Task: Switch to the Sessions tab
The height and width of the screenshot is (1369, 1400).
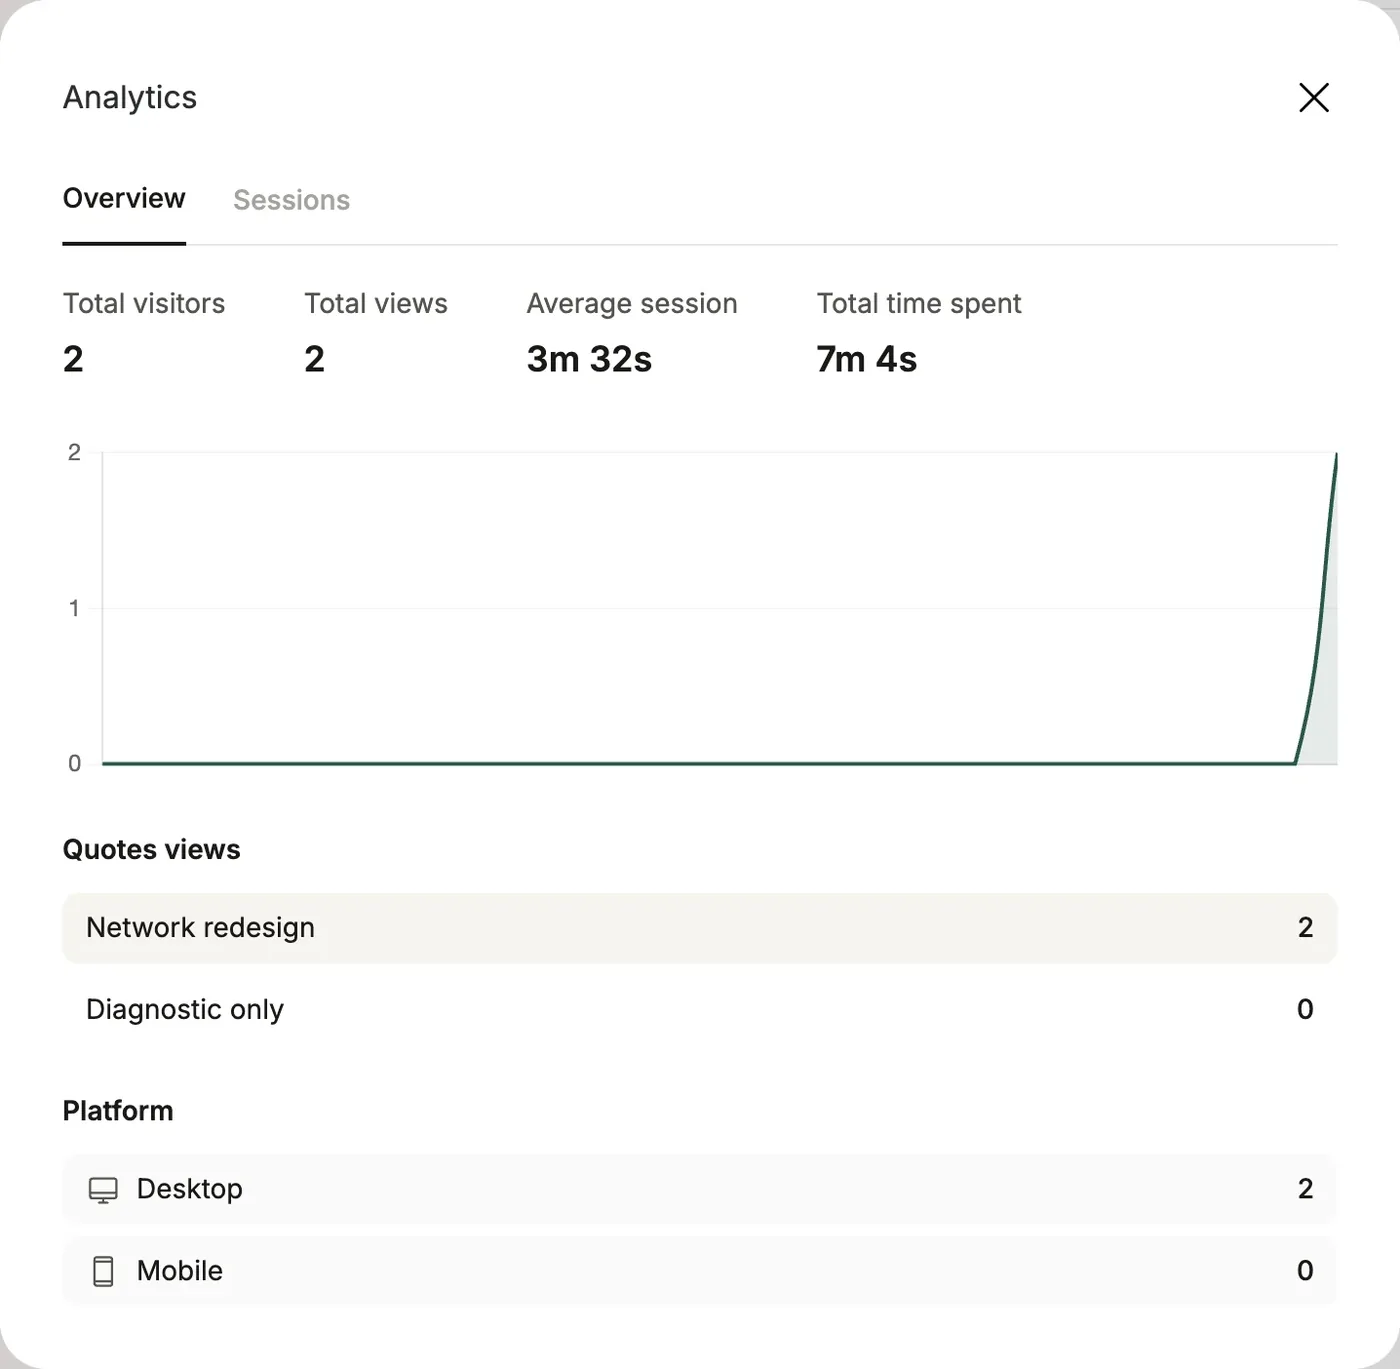Action: pos(291,200)
